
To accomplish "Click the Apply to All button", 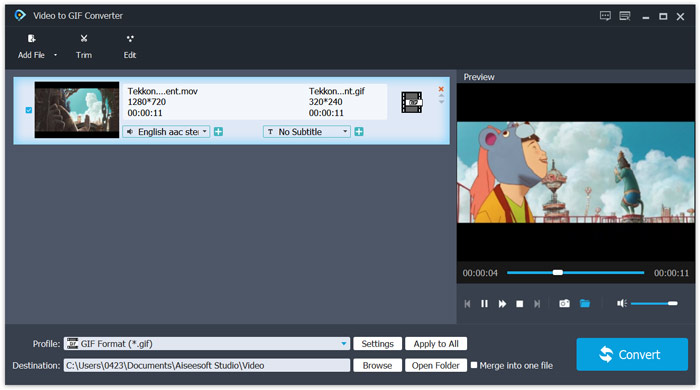I will (x=436, y=344).
